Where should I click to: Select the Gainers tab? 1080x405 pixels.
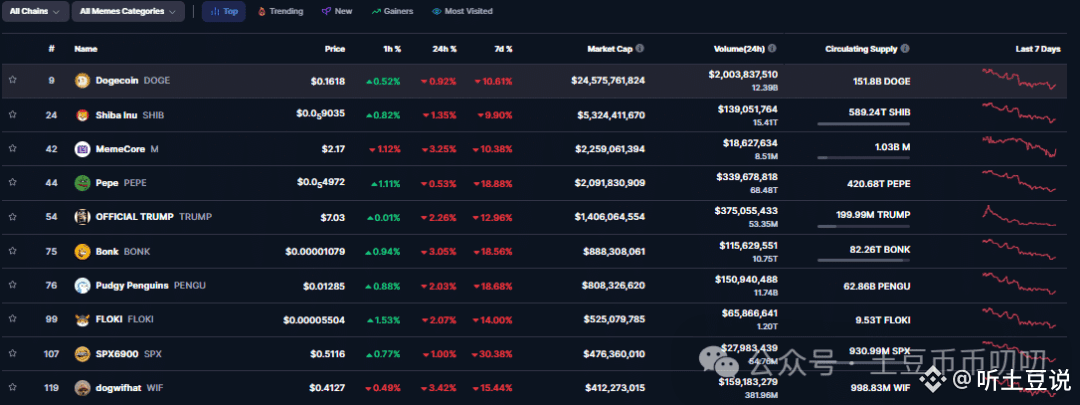[x=391, y=12]
